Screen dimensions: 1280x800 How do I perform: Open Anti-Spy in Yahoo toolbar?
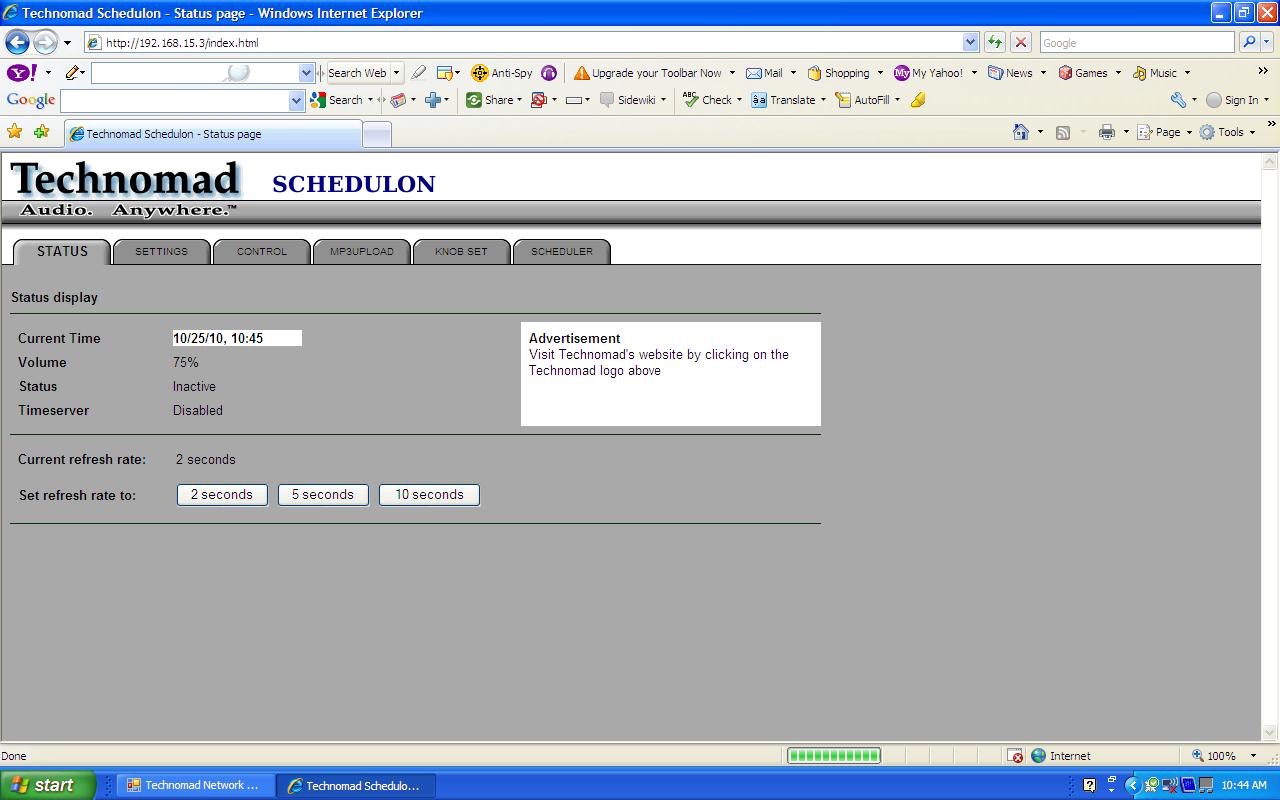tap(502, 73)
